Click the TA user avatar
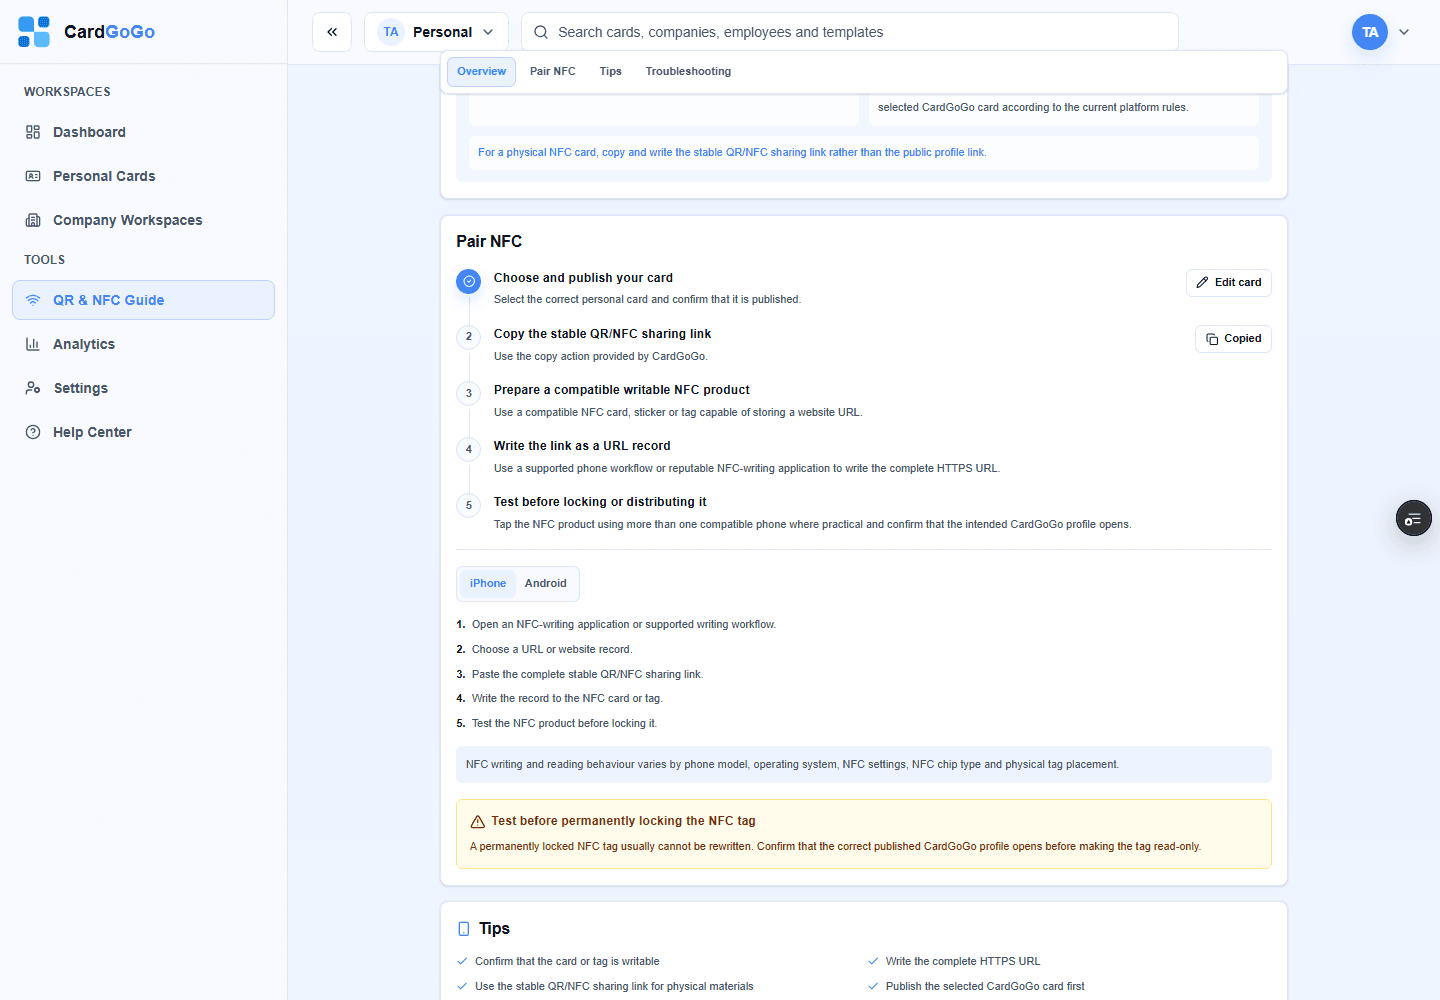1440x1000 pixels. coord(1370,32)
